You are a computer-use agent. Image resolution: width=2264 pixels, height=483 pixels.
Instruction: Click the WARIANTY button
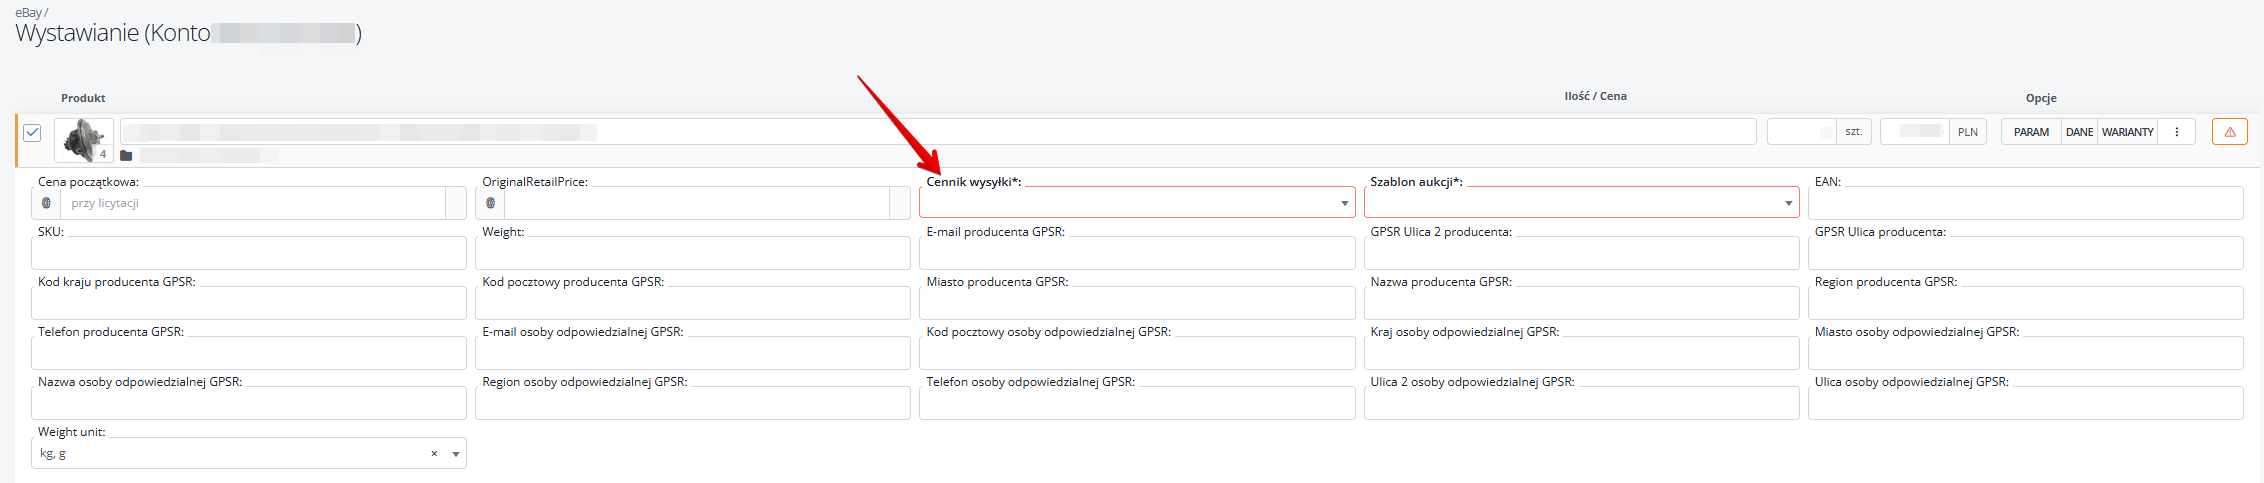[2127, 132]
